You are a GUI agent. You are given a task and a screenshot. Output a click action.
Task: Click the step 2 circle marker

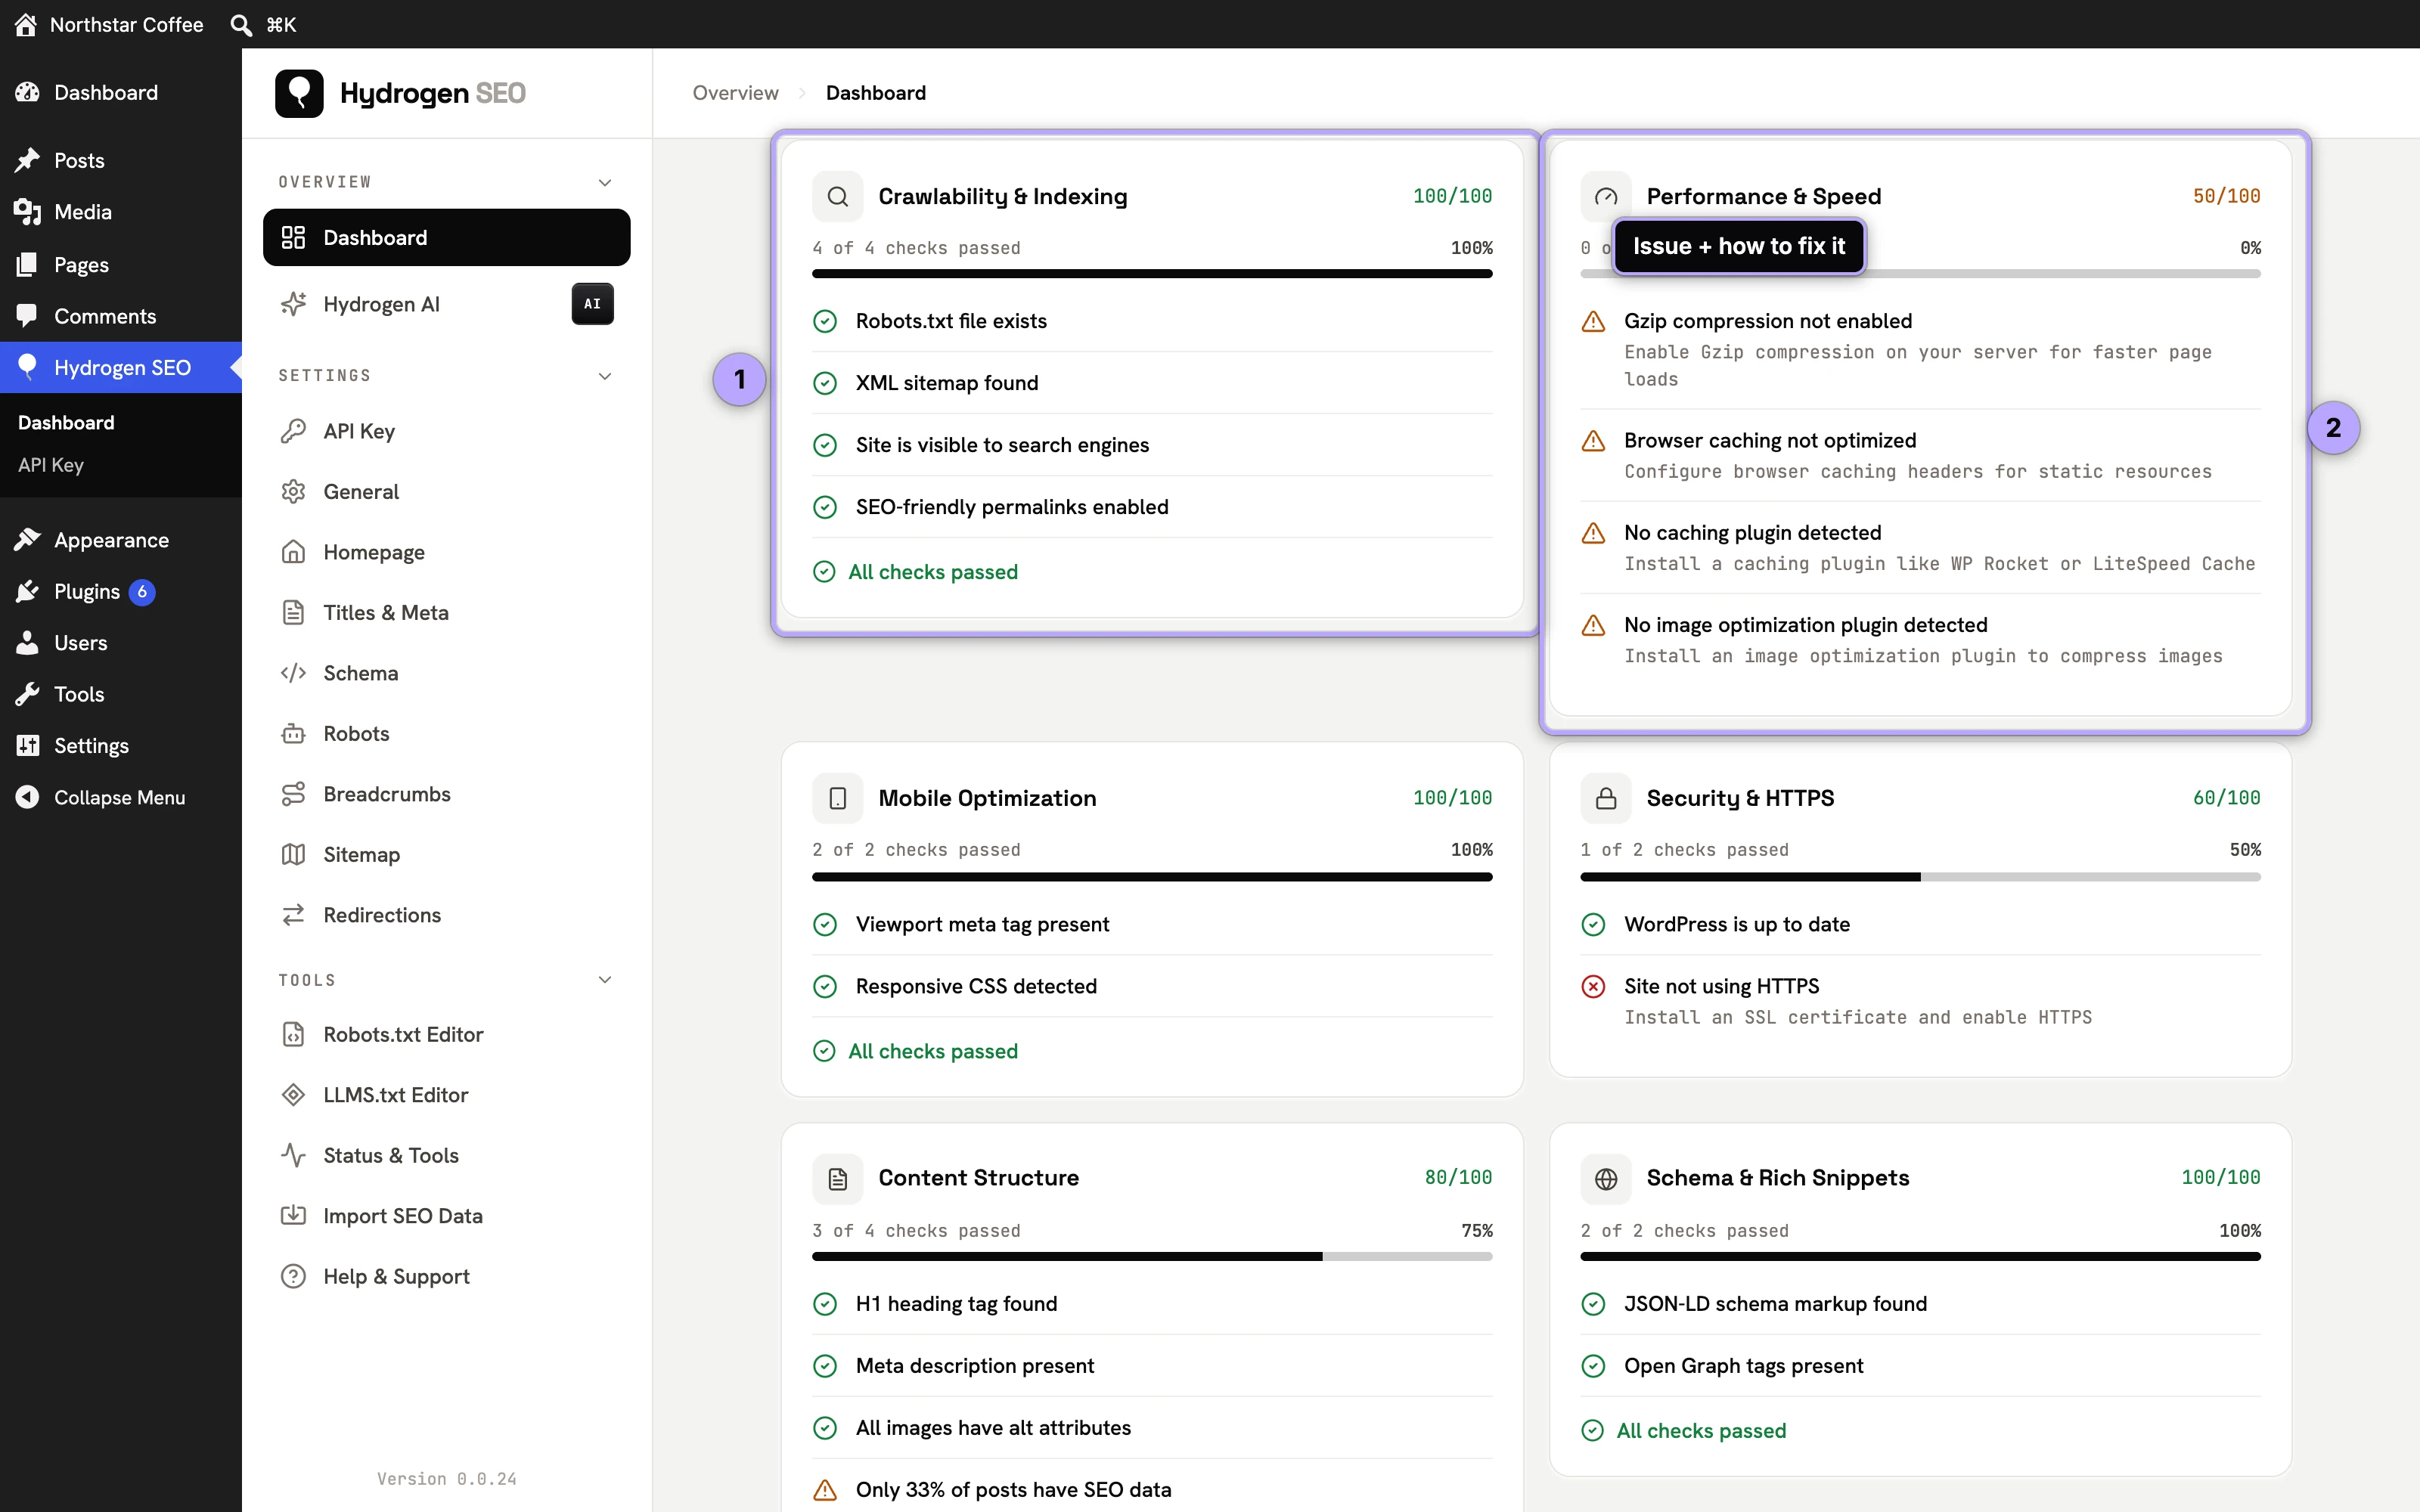(x=2333, y=428)
